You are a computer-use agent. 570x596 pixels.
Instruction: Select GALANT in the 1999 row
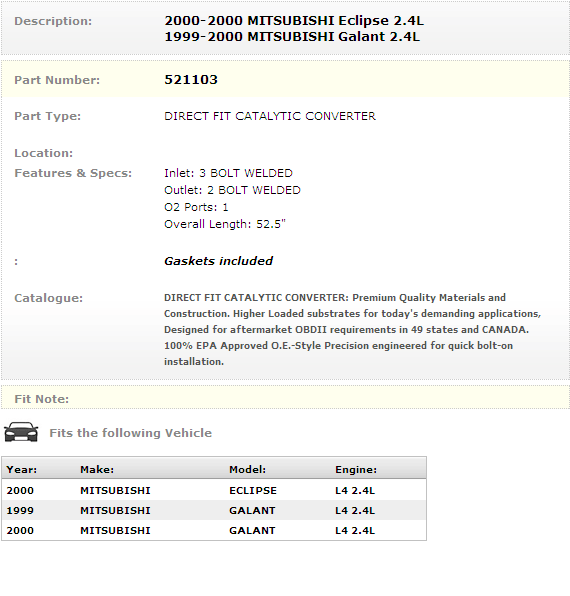click(x=252, y=510)
